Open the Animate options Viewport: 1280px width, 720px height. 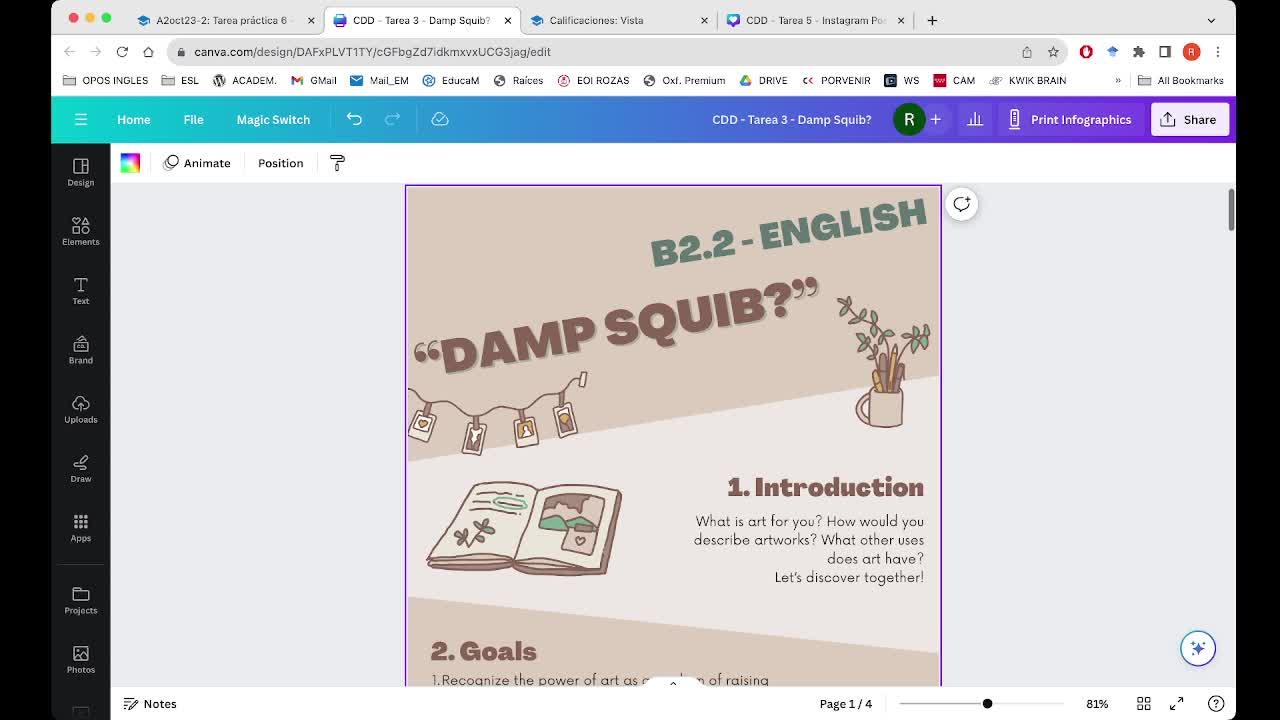(x=197, y=163)
